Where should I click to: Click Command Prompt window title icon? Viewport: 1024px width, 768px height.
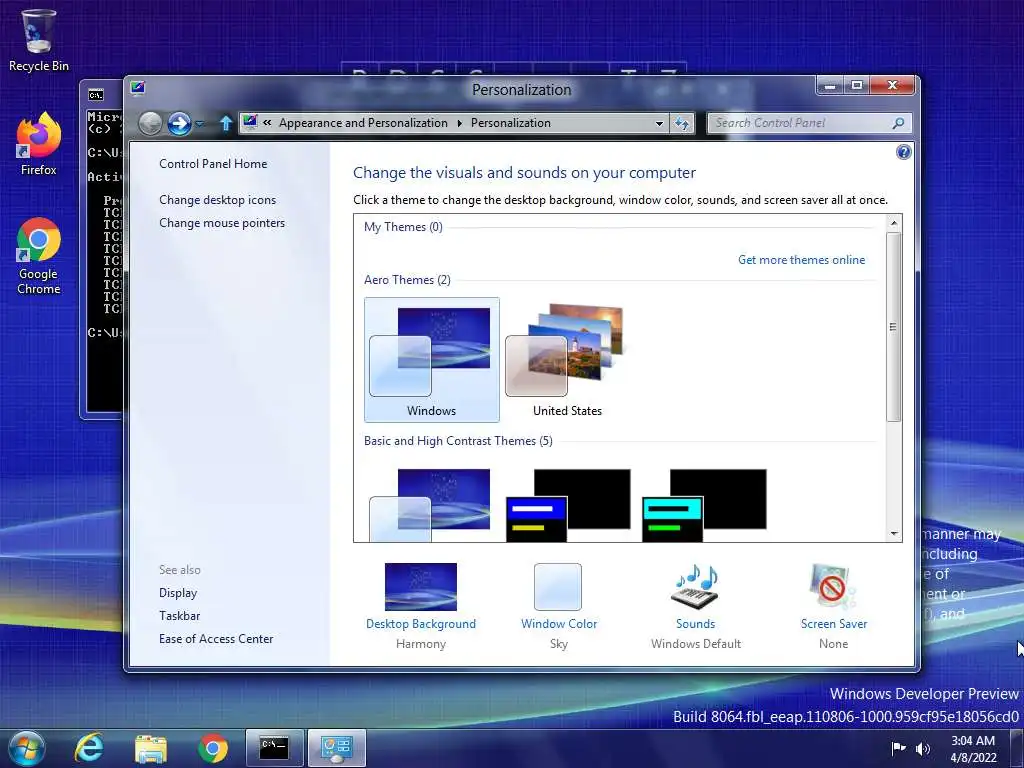(x=96, y=95)
